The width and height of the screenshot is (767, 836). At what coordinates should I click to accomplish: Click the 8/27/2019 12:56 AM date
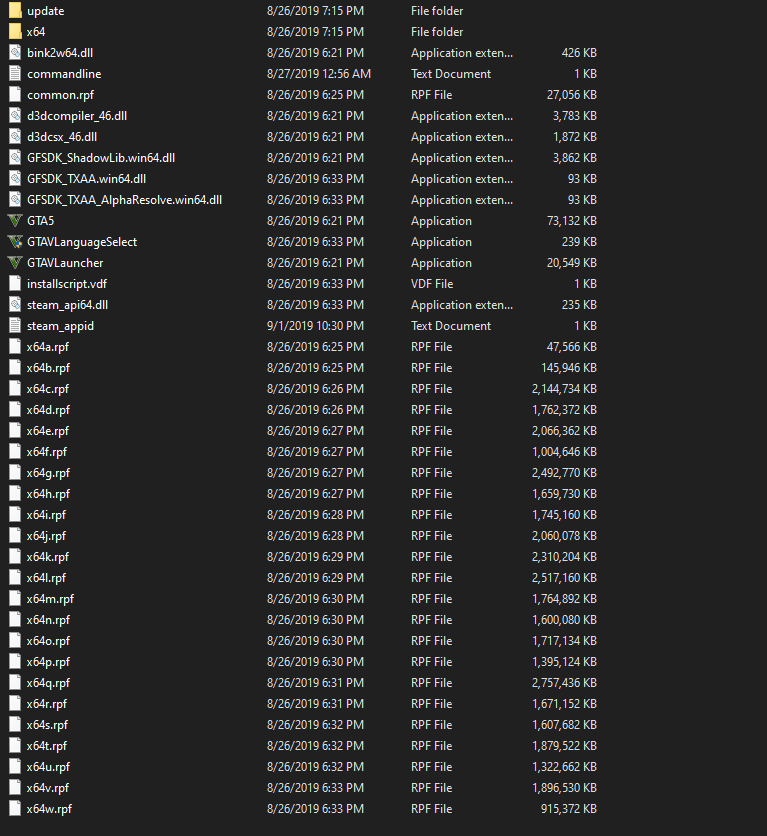tap(319, 74)
